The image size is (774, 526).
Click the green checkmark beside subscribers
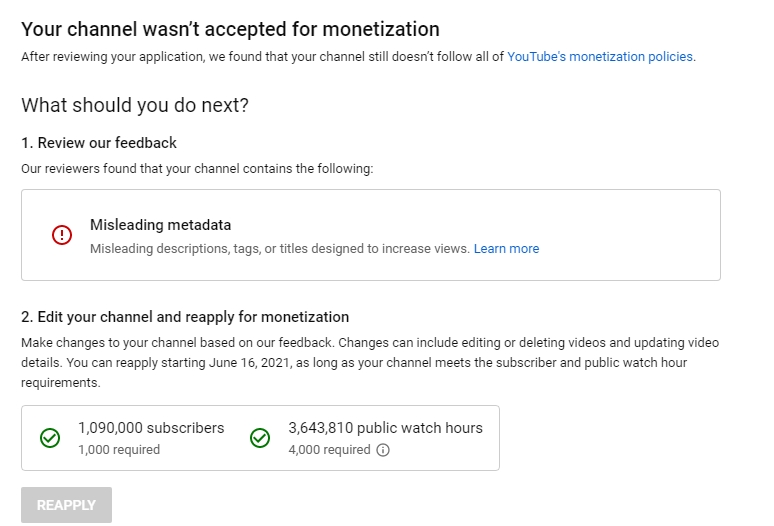(49, 438)
